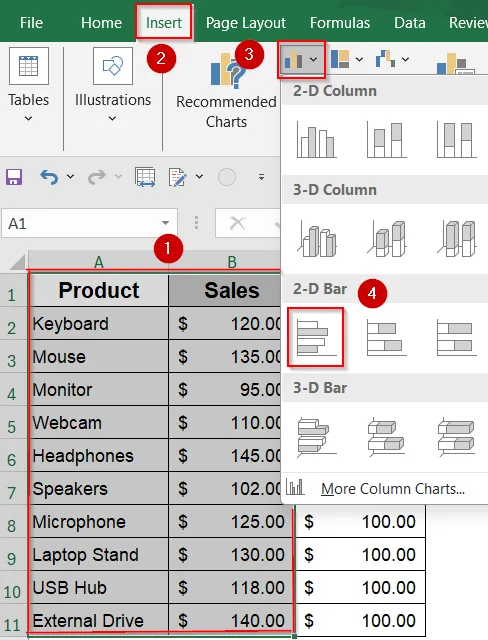Cancel formula entry with X button

237,223
